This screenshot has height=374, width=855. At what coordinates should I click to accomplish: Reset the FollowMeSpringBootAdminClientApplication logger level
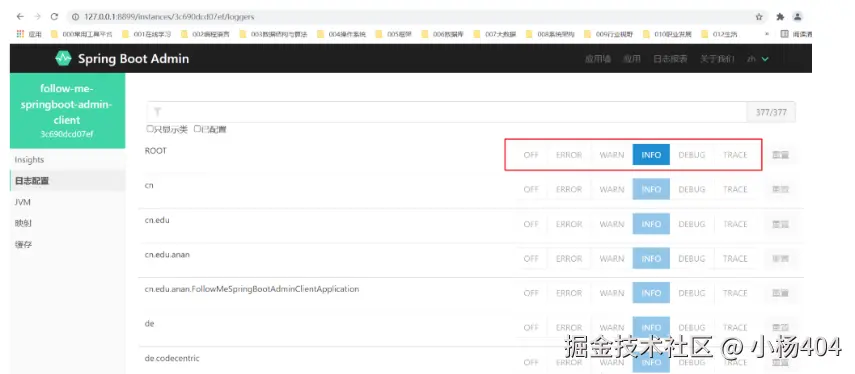[780, 293]
